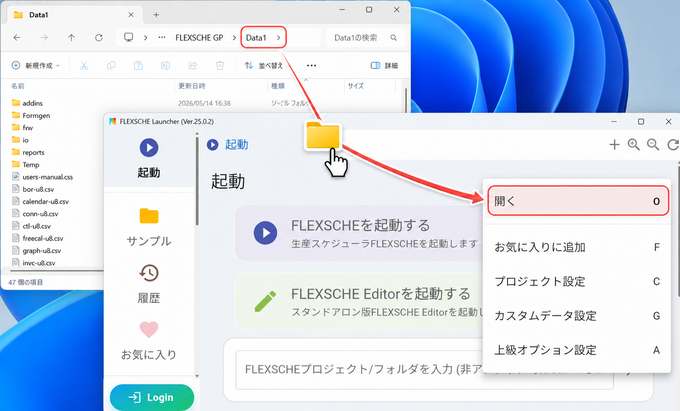Click the PC monitor icon in address bar
680x411 pixels.
pos(128,37)
